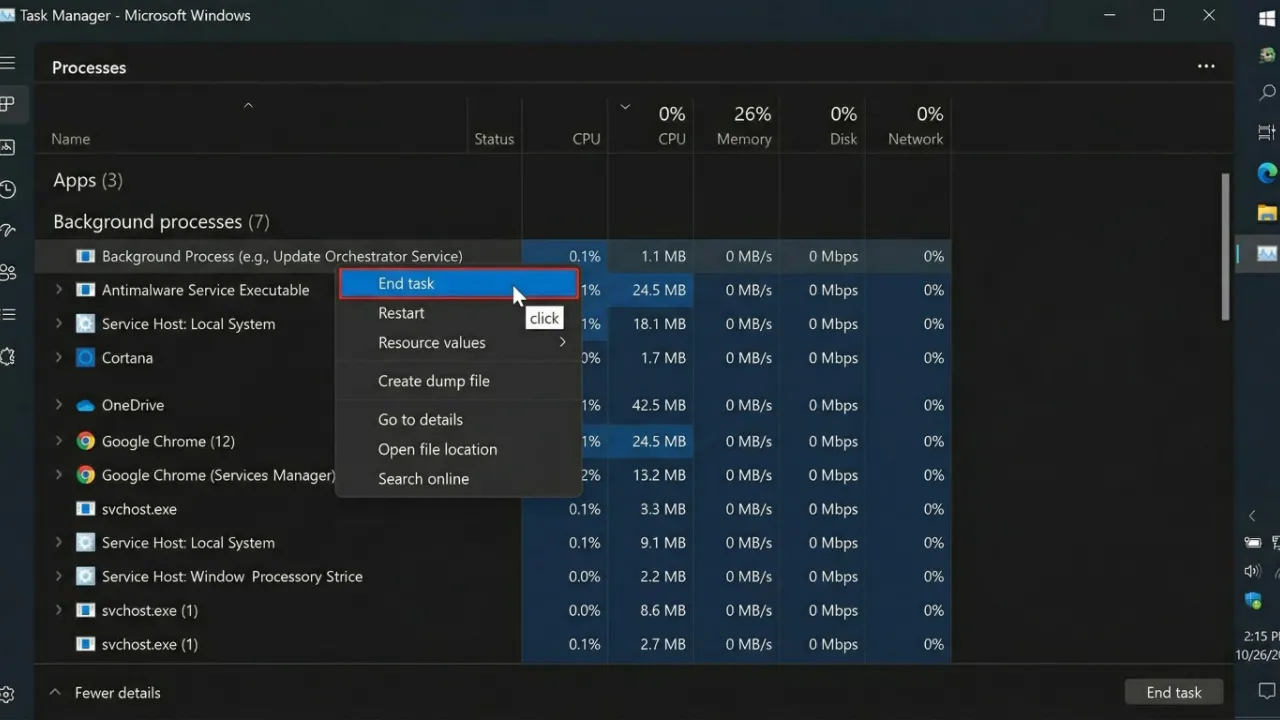
Task: Expand the OneDrive process entry
Action: tap(59, 405)
